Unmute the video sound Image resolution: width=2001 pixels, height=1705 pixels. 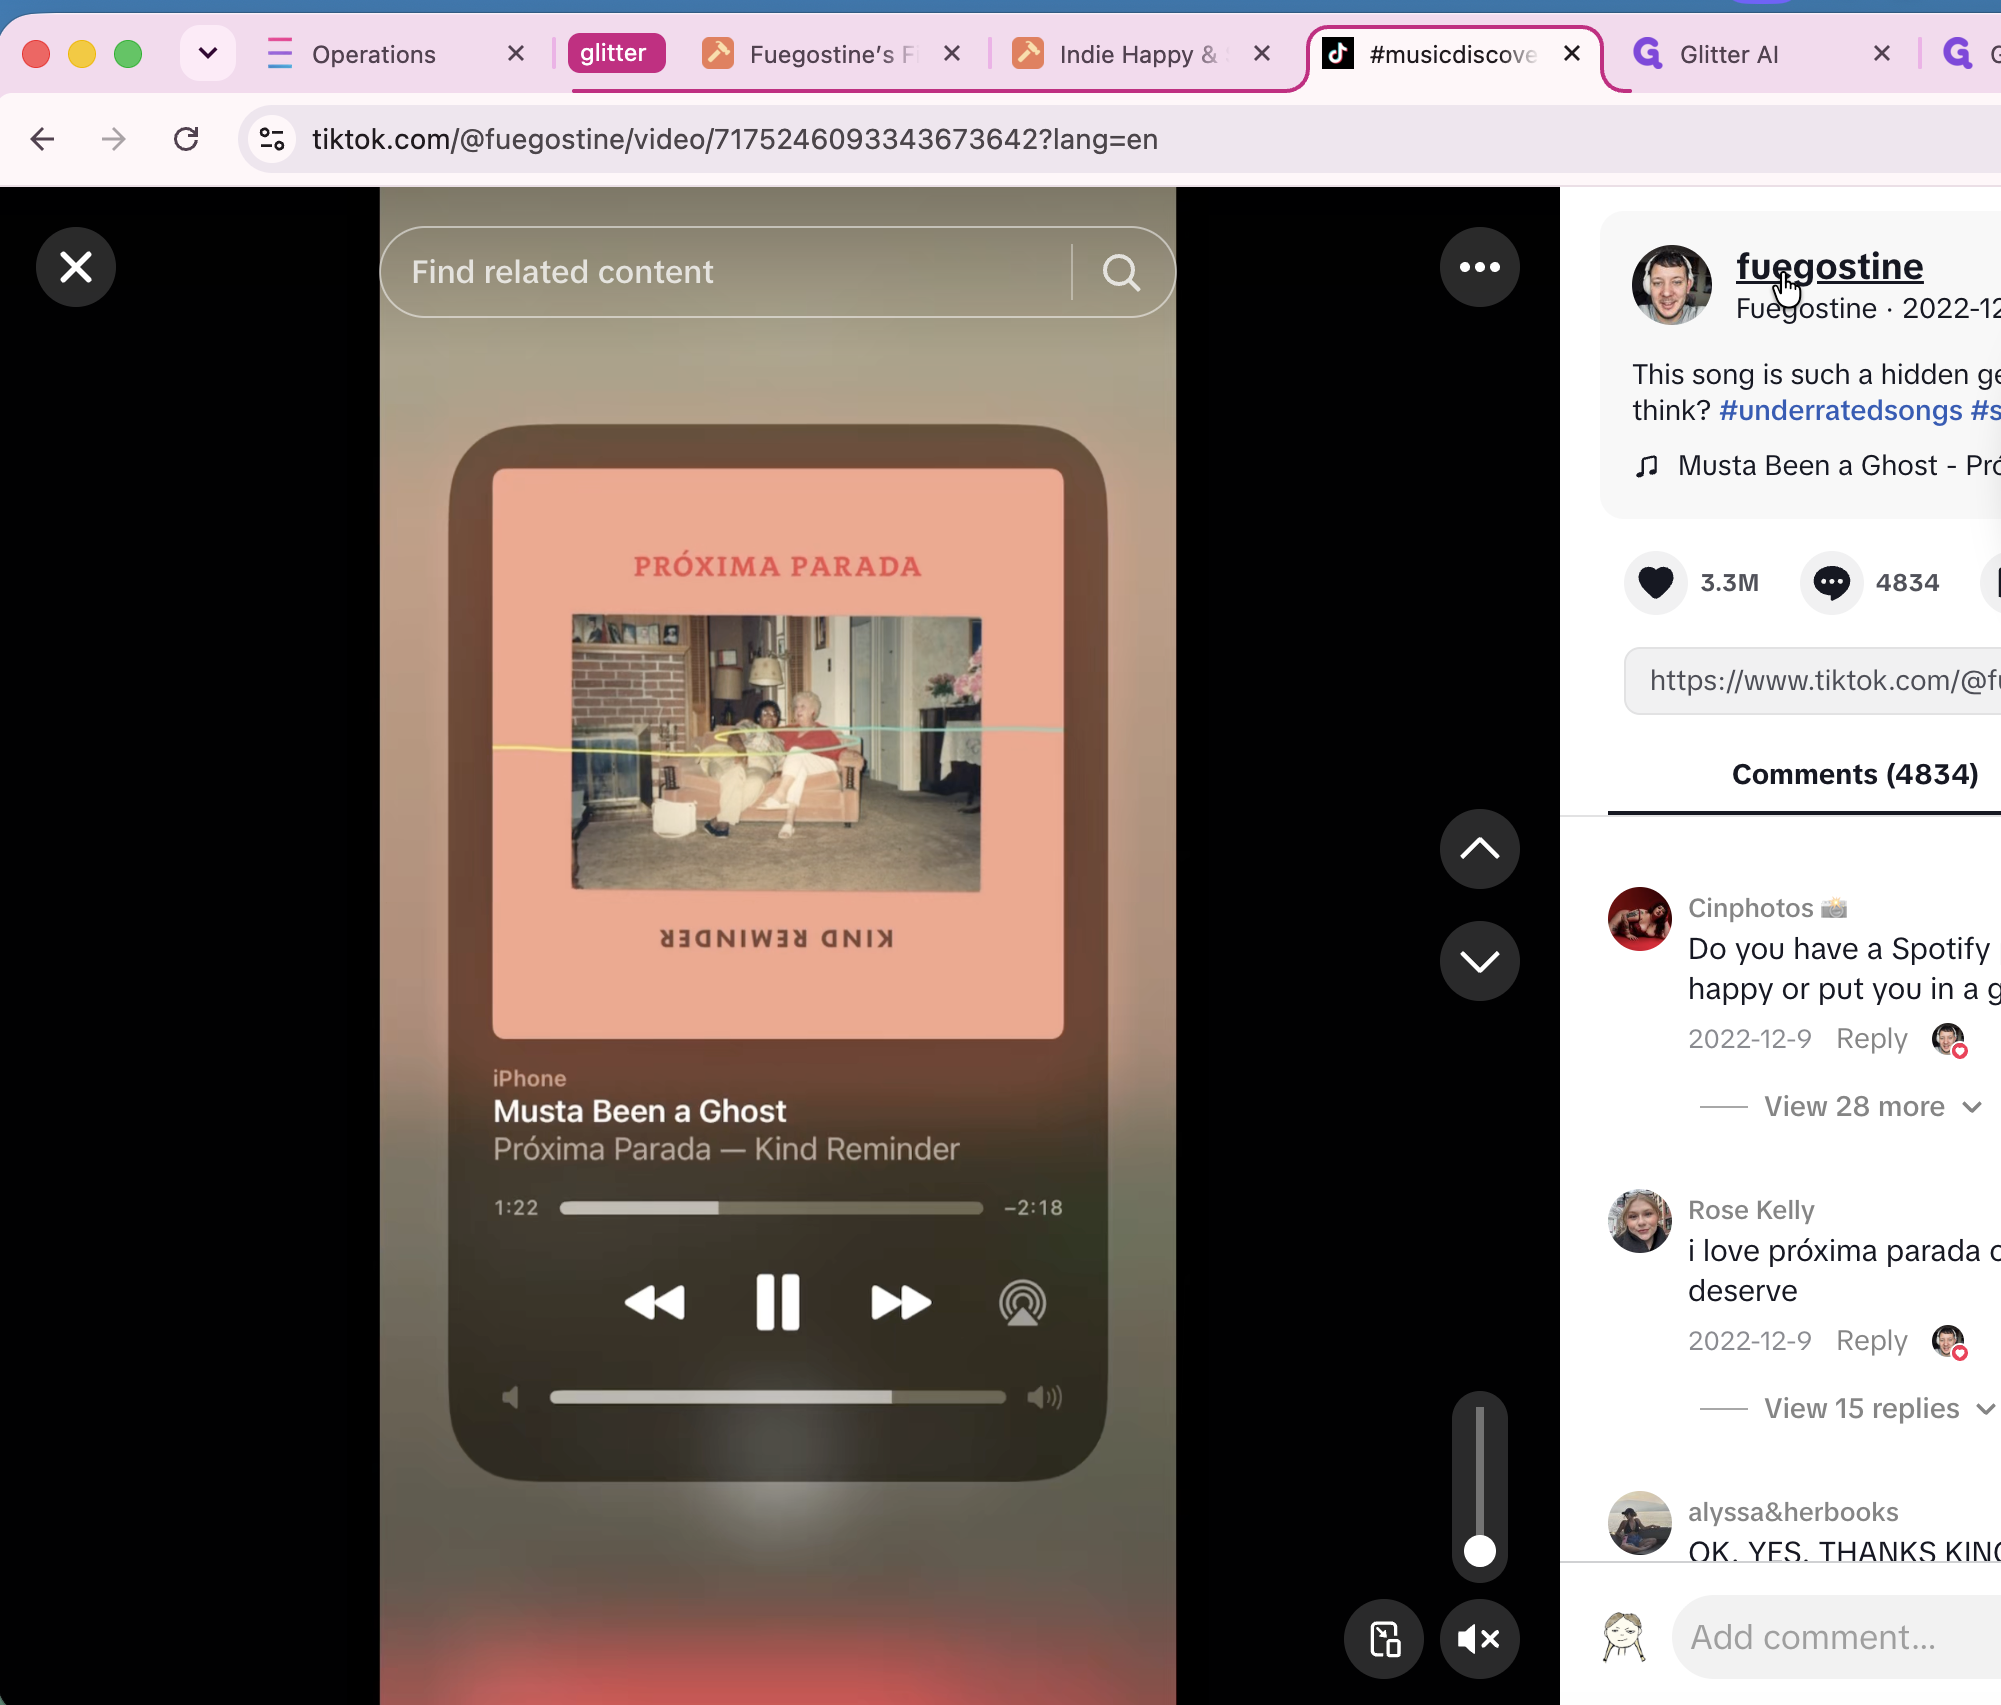point(1479,1639)
